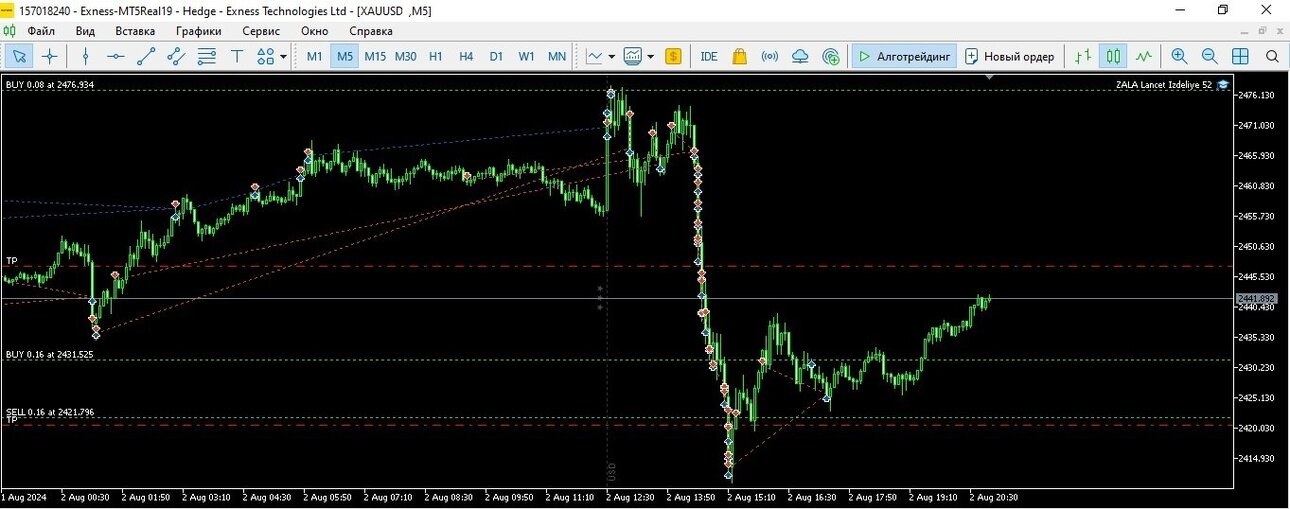
Task: Open the Вид menu
Action: click(x=85, y=30)
